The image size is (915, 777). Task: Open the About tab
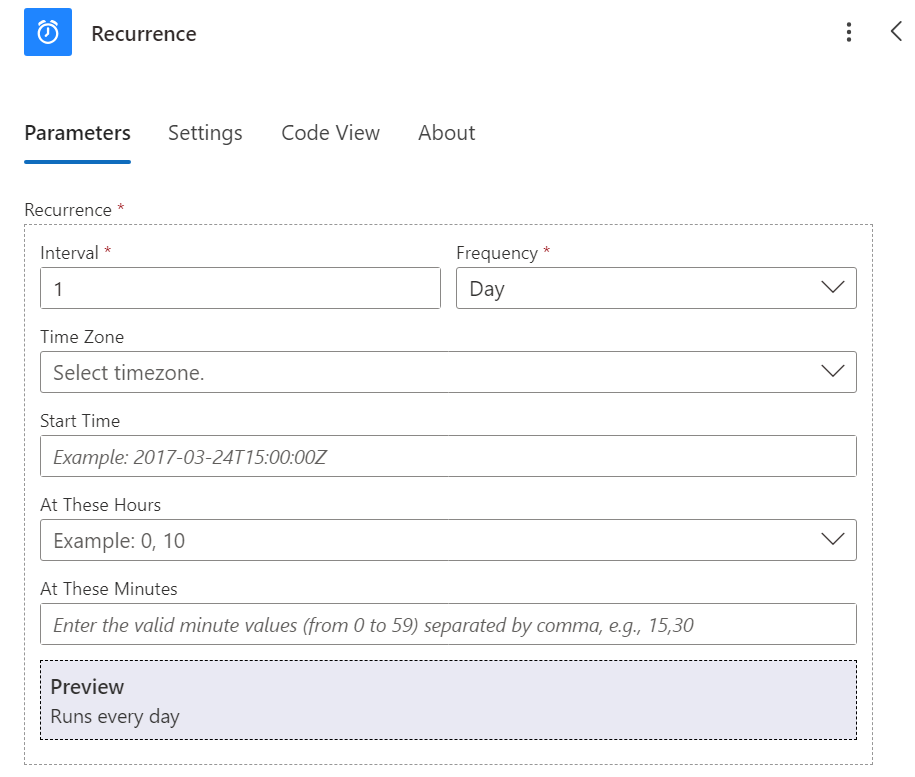click(x=446, y=133)
